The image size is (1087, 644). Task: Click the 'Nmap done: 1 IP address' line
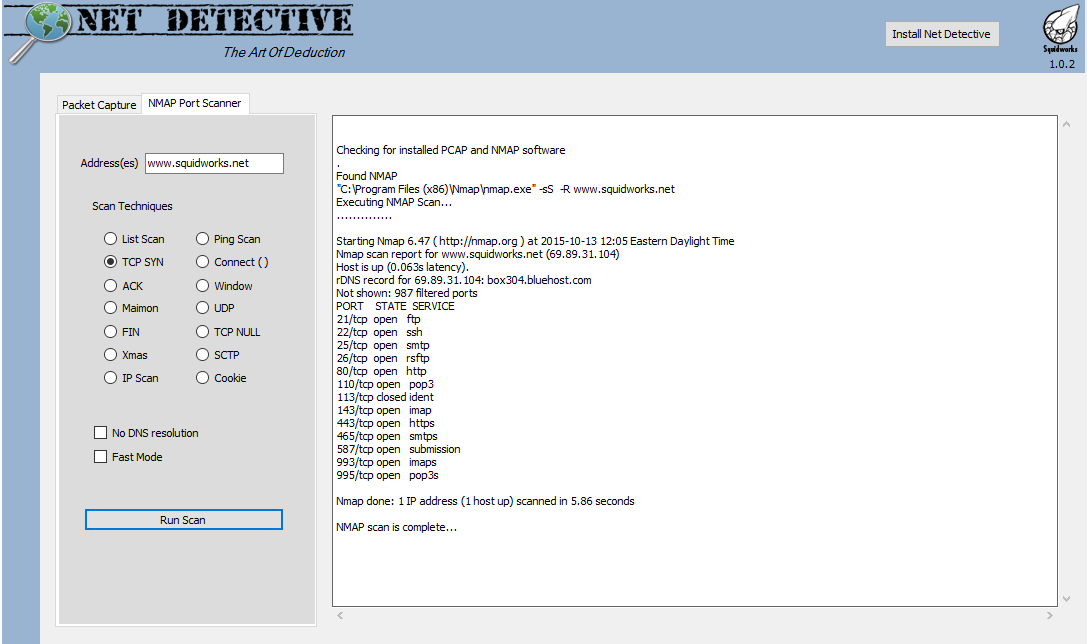tap(485, 501)
